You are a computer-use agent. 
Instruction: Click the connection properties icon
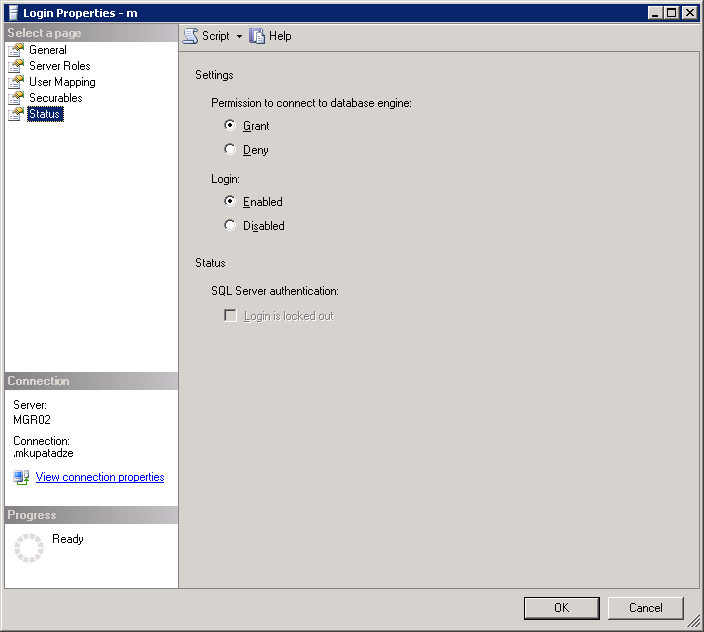tap(21, 478)
